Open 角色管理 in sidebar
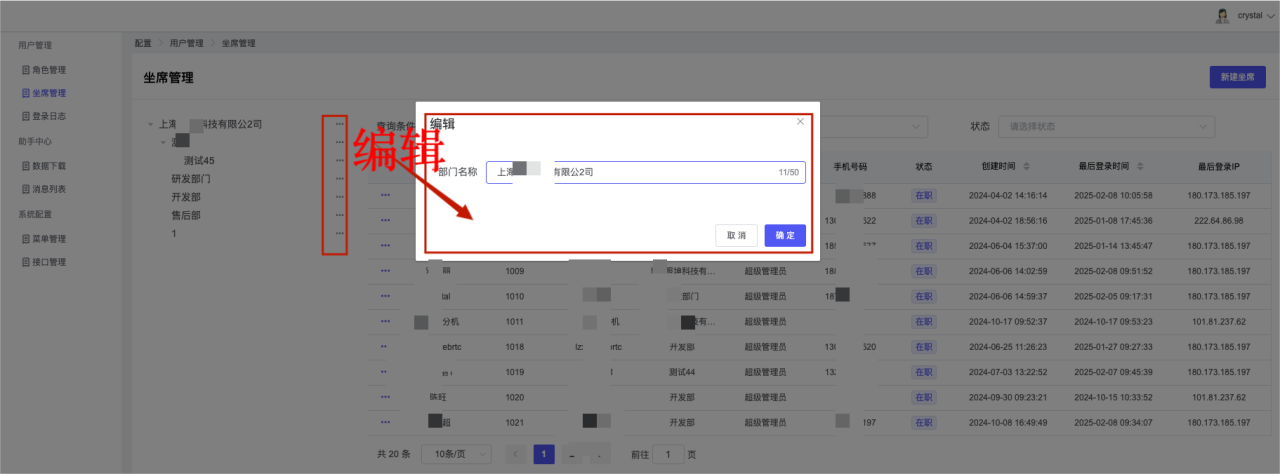This screenshot has width=1280, height=474. click(x=49, y=70)
